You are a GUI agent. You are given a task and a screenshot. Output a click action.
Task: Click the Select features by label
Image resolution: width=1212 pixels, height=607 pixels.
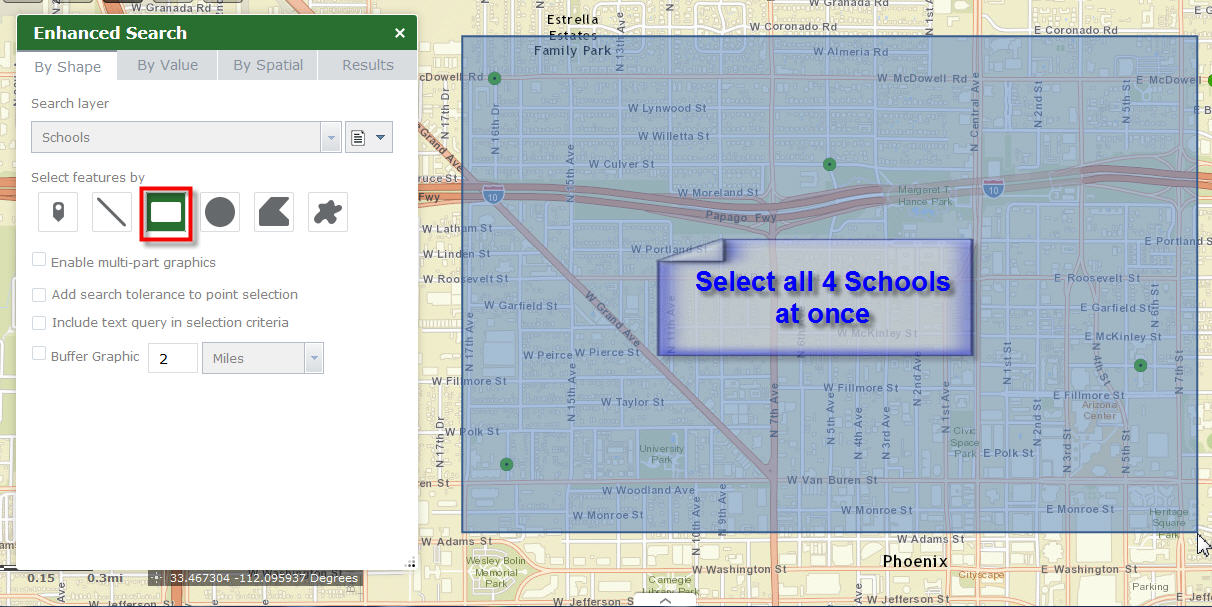click(88, 177)
